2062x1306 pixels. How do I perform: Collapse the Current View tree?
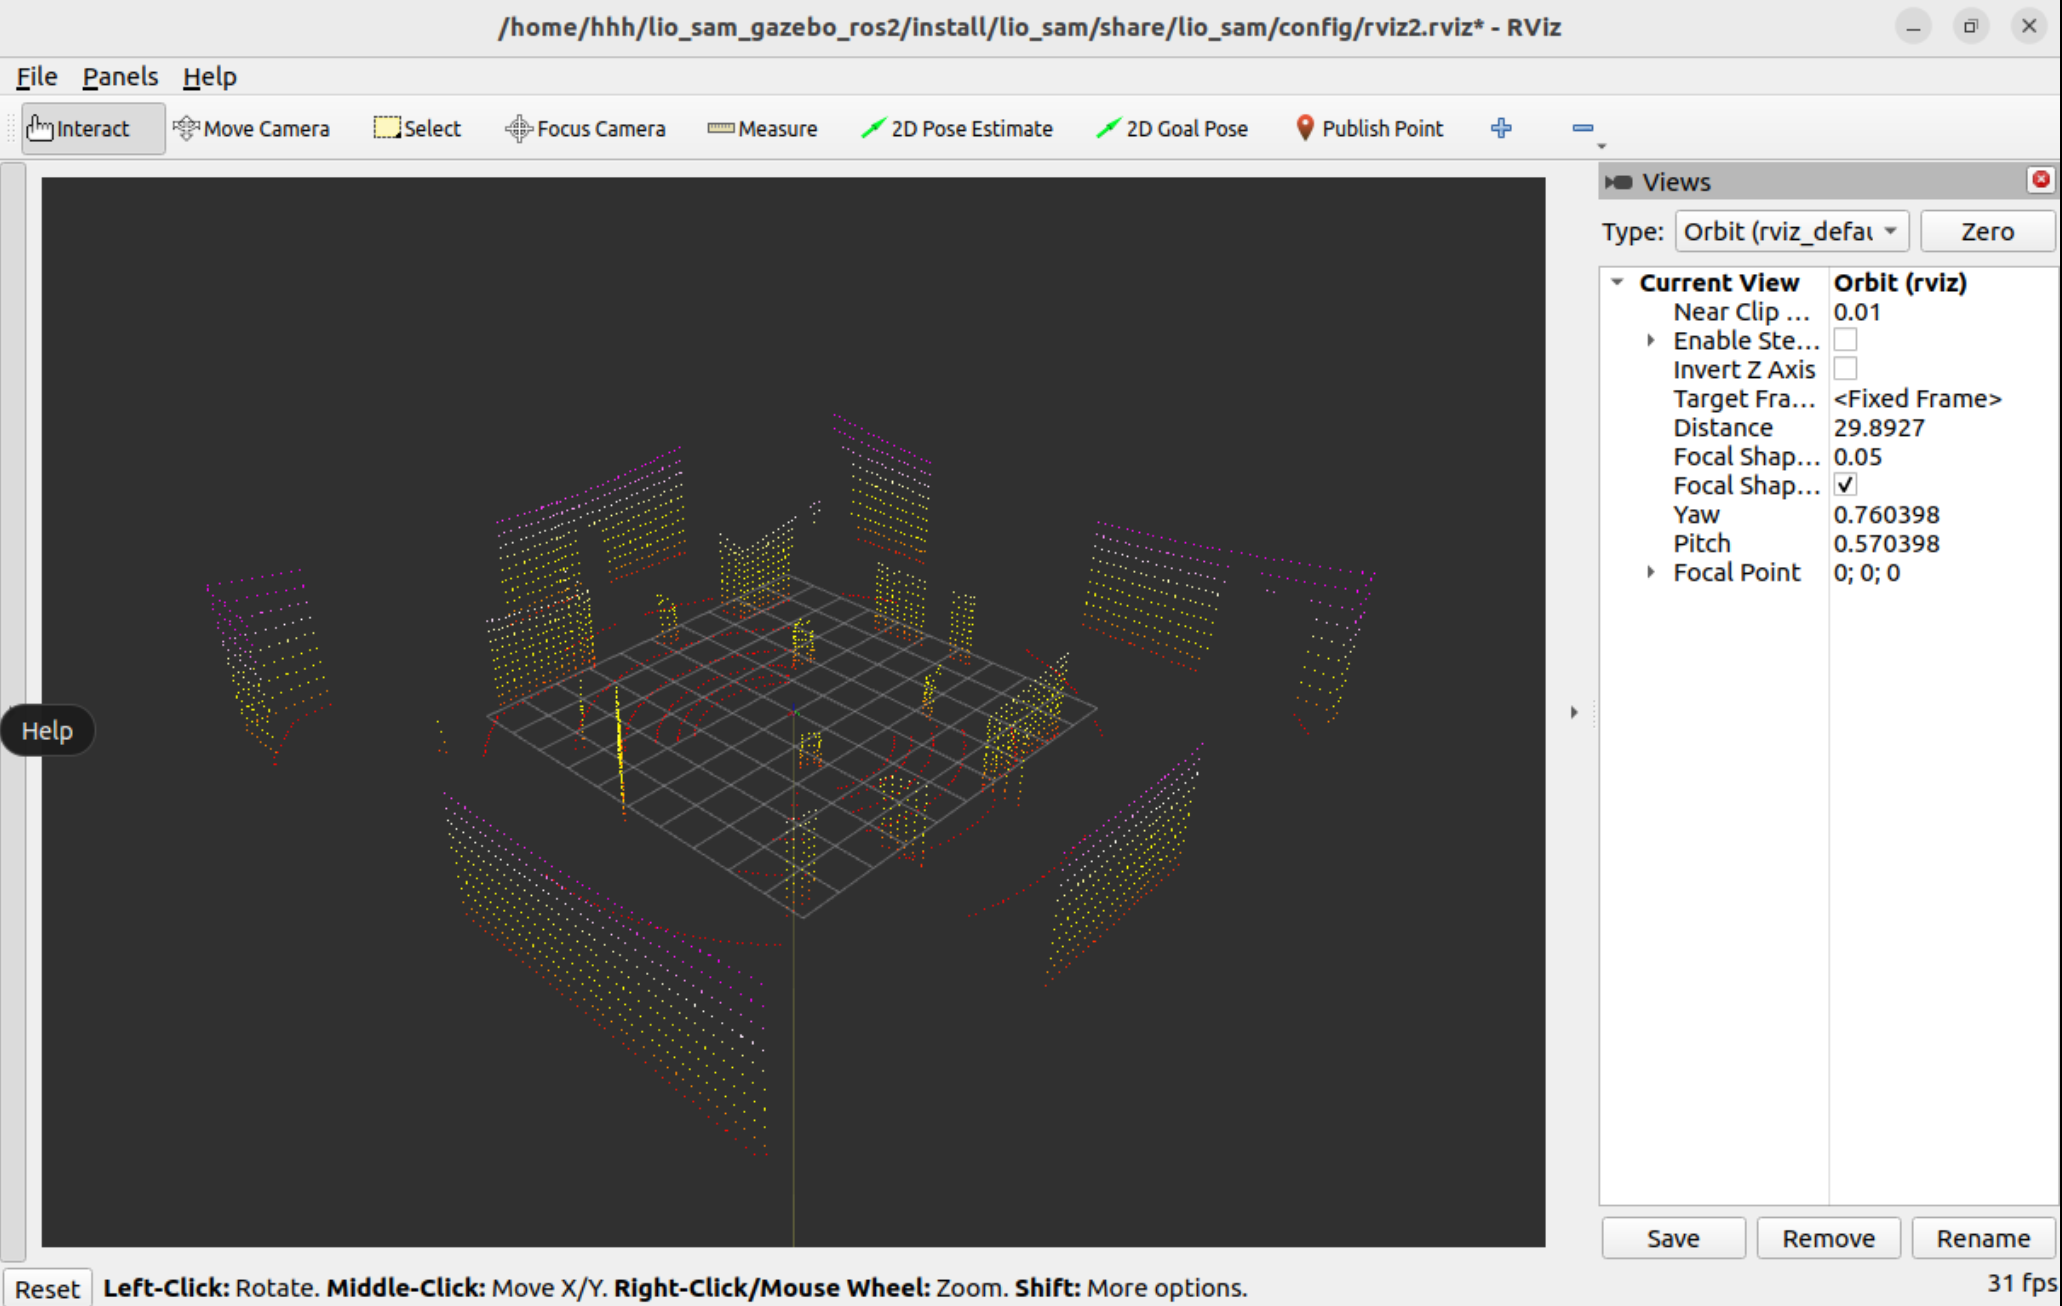click(x=1617, y=283)
